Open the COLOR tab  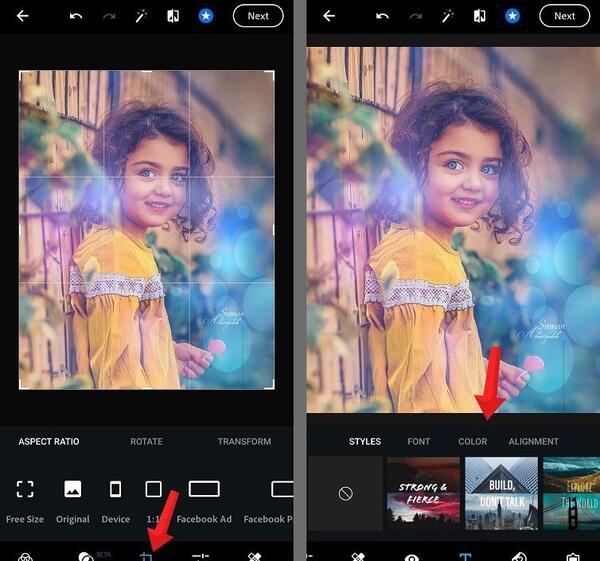point(473,442)
